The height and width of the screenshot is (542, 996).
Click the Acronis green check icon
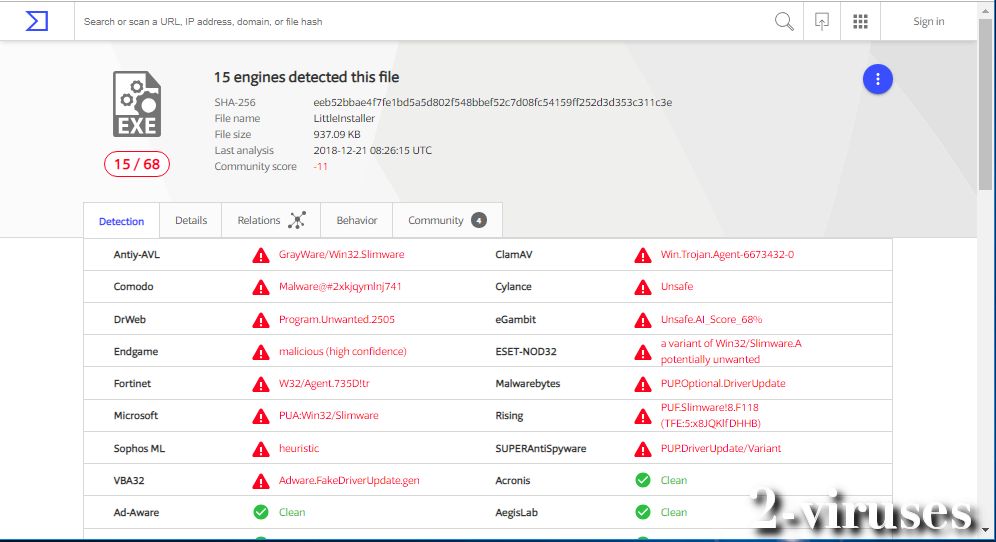pyautogui.click(x=643, y=480)
